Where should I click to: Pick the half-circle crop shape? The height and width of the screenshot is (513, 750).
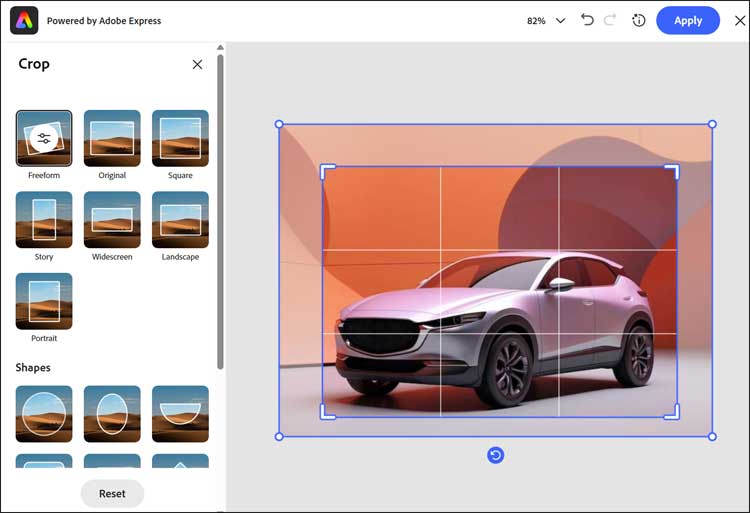click(x=180, y=414)
